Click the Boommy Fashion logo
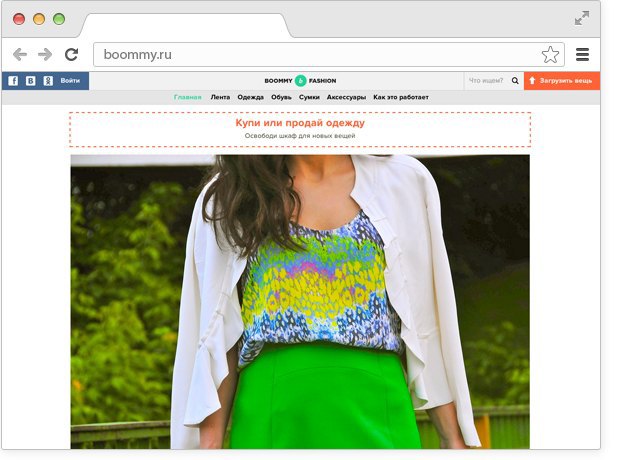 [300, 80]
